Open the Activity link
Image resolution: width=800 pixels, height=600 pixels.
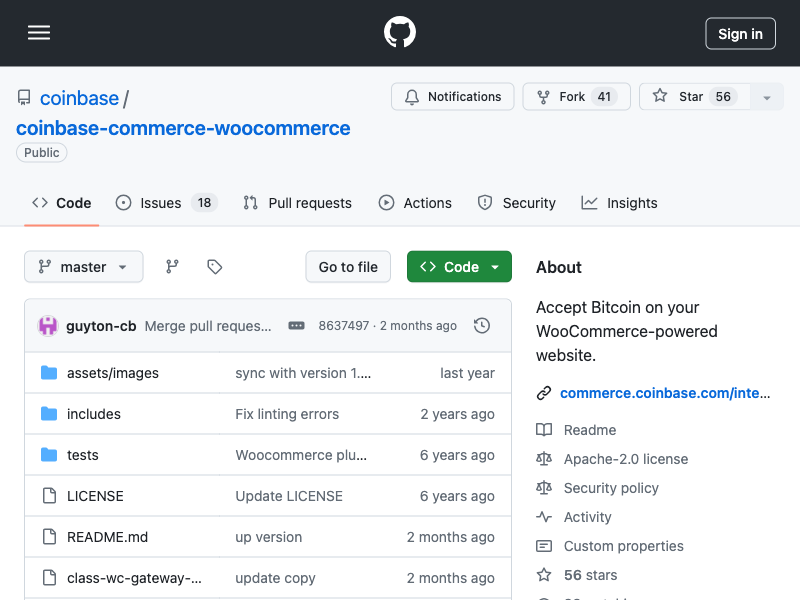click(587, 517)
